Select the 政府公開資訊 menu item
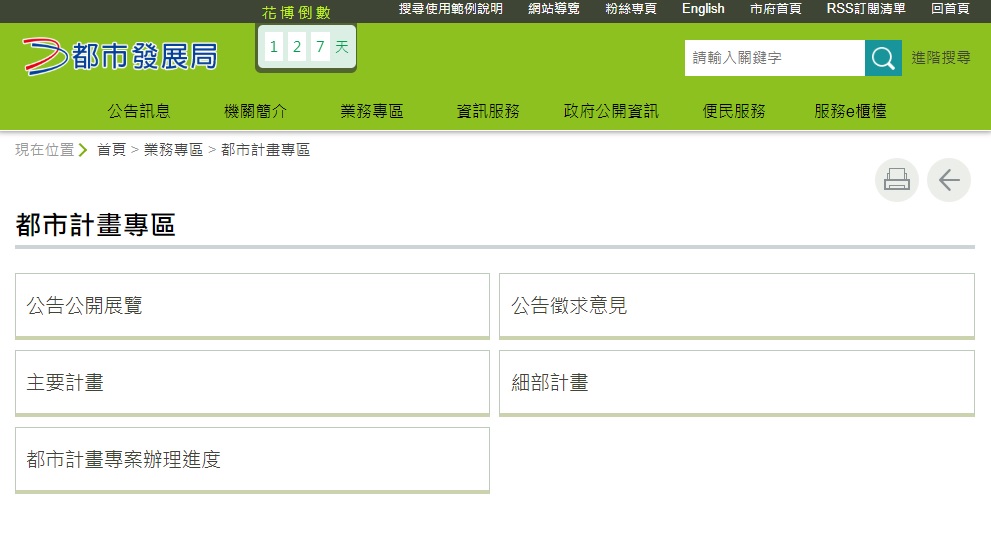Image resolution: width=991 pixels, height=540 pixels. pyautogui.click(x=611, y=111)
